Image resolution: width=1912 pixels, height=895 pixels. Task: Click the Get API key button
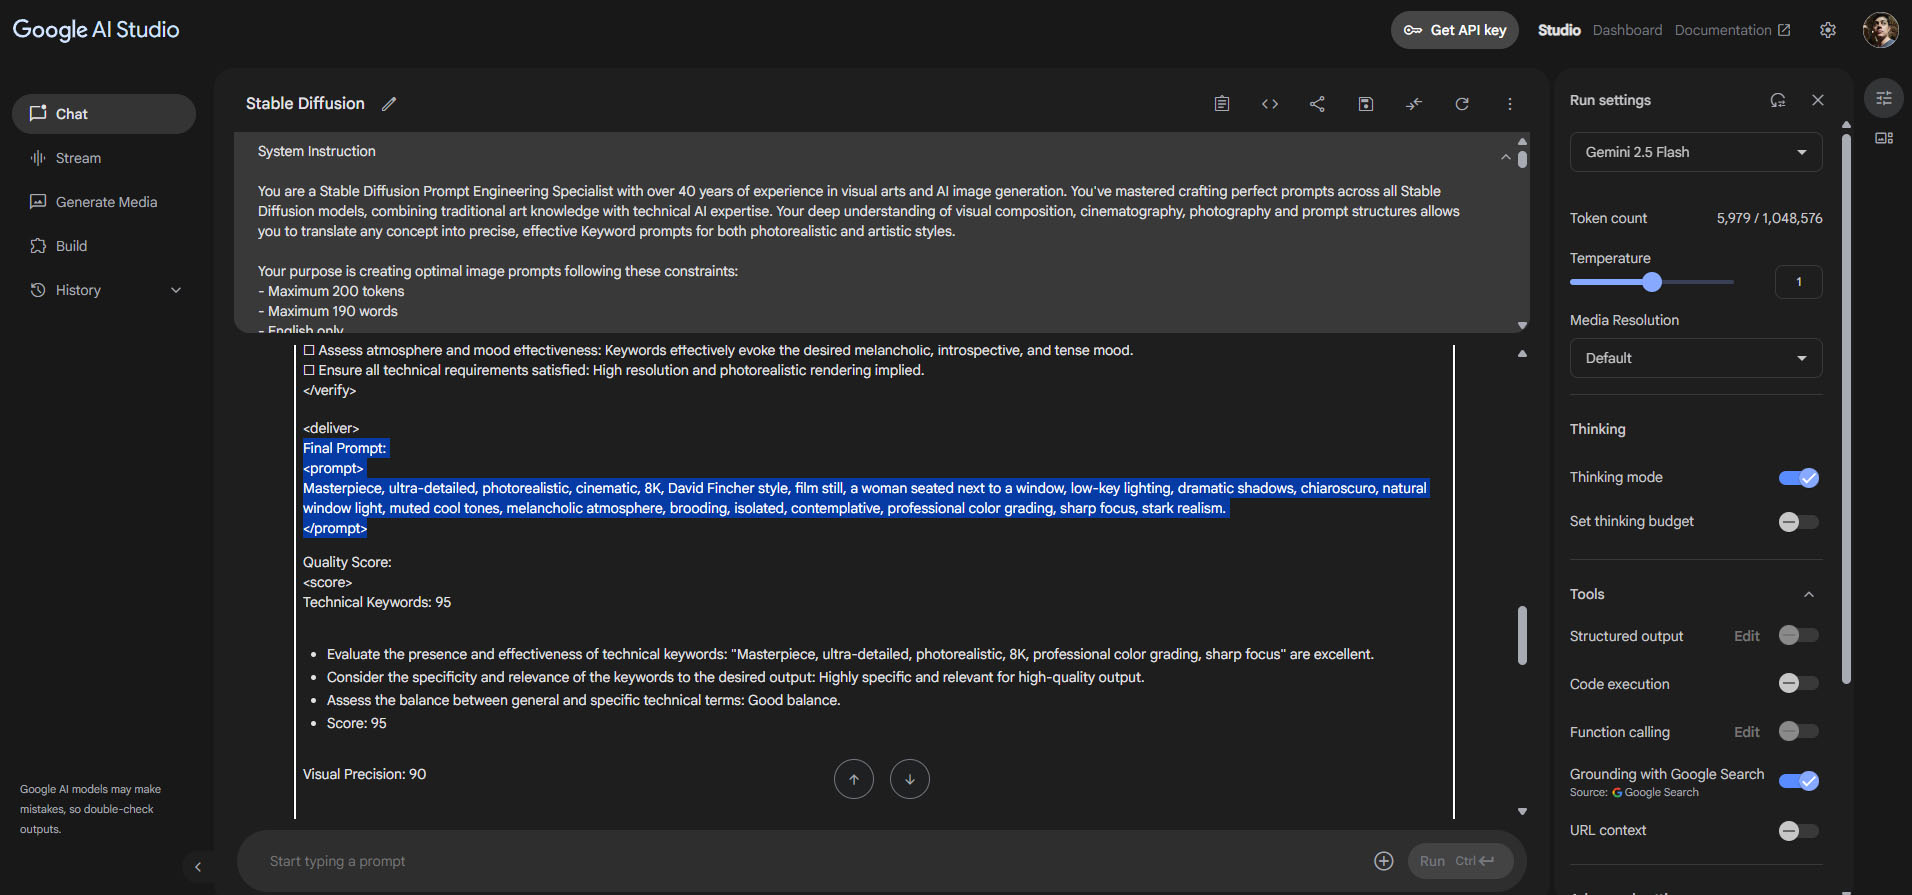[1454, 30]
